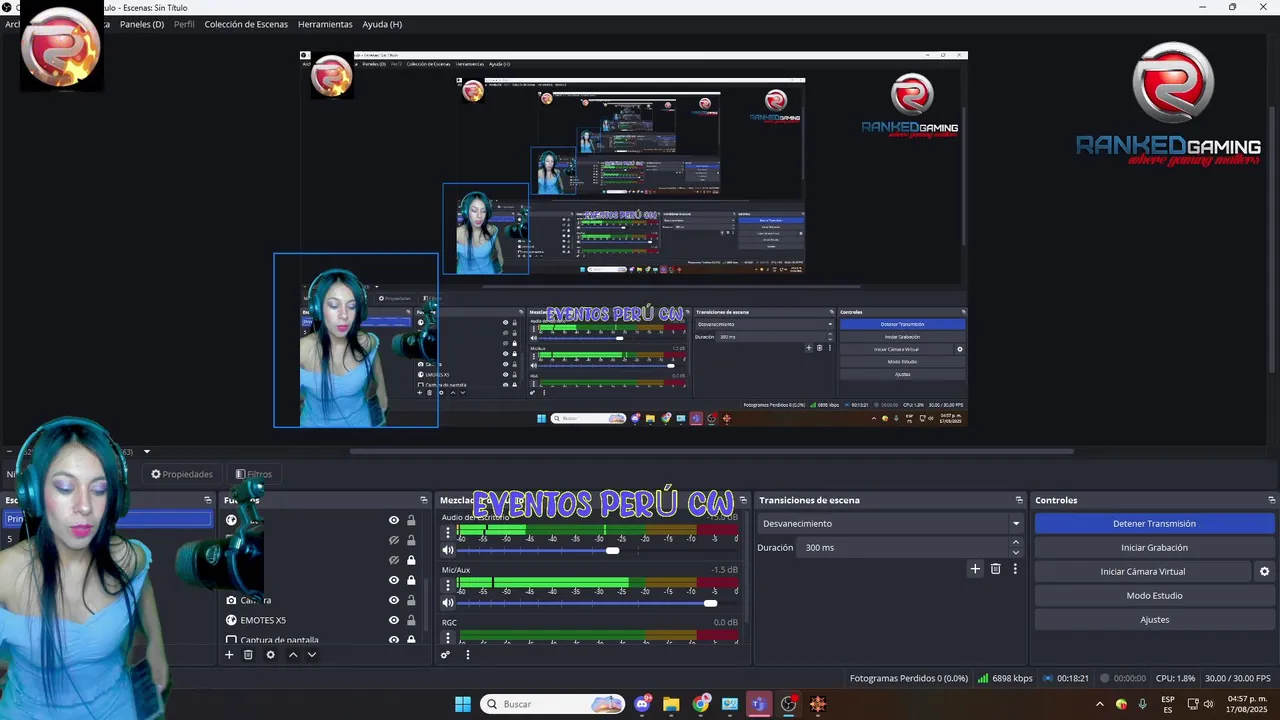Toggle visibility of Captura de pantalla source

pos(394,640)
